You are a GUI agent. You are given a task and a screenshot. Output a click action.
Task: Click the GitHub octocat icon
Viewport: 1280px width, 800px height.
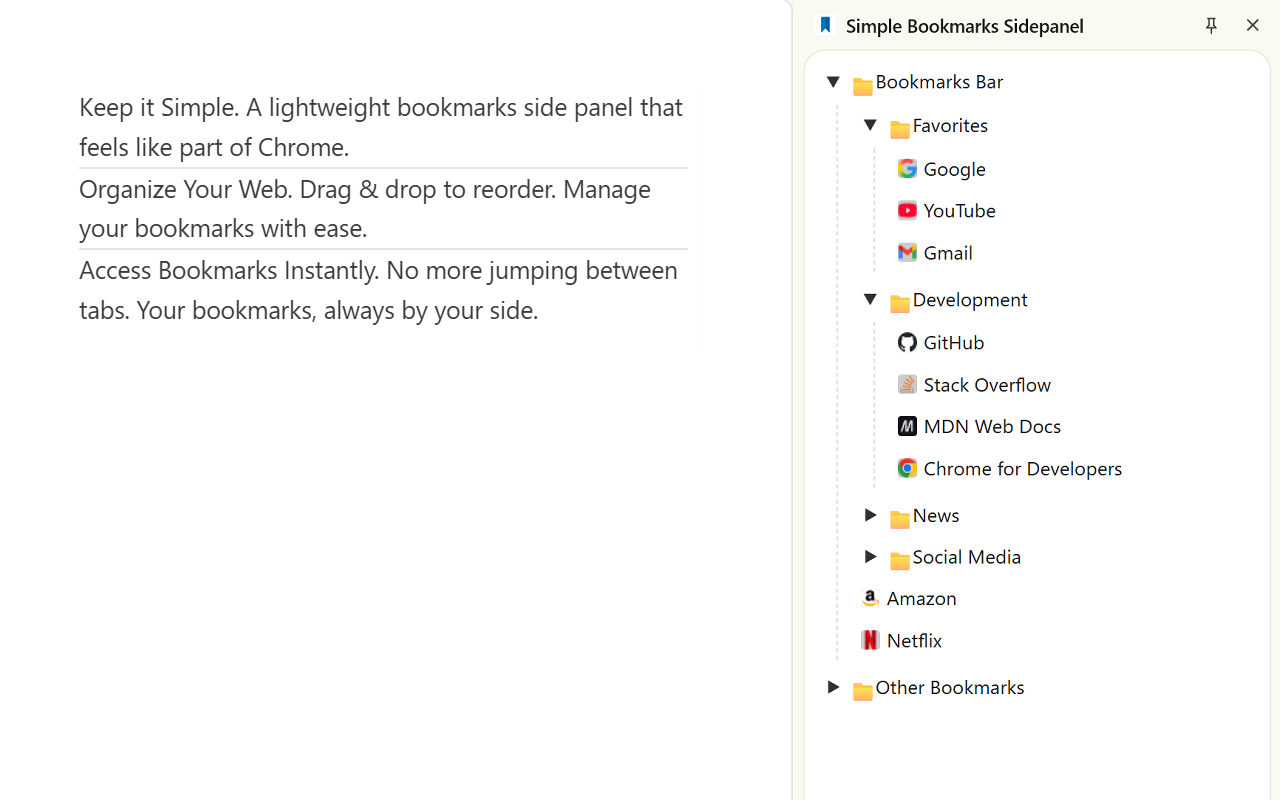907,342
